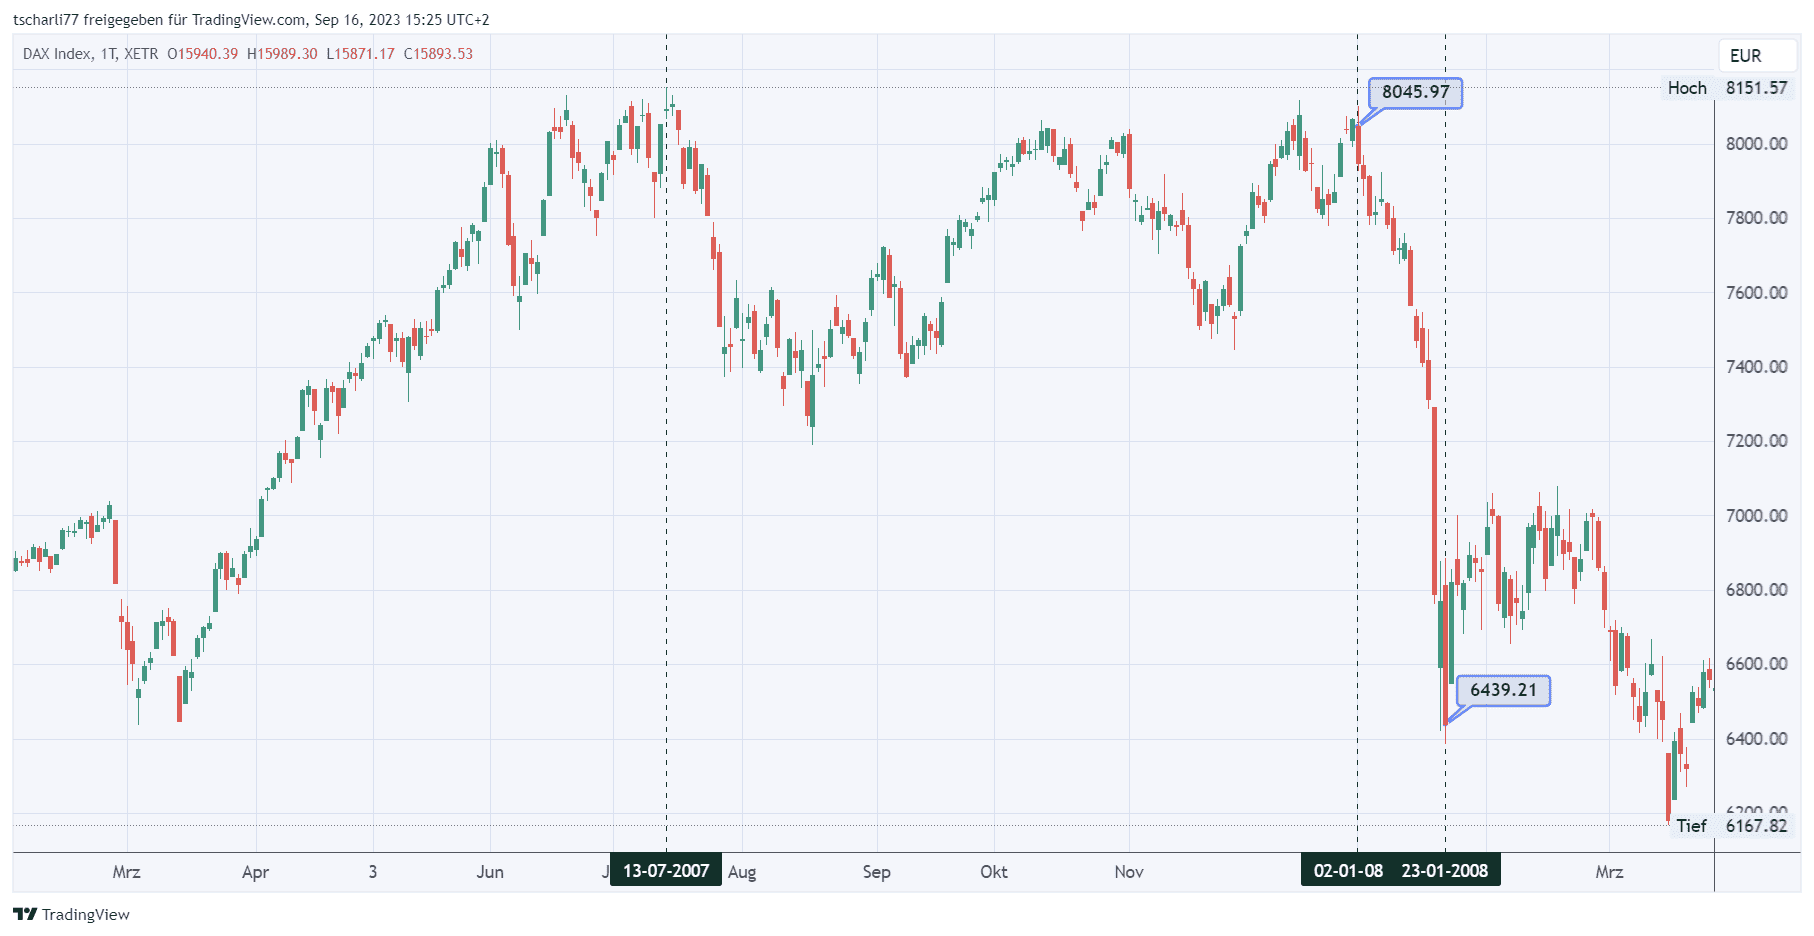Image resolution: width=1814 pixels, height=936 pixels.
Task: Click TradingView.com in the header text
Action: 248,20
